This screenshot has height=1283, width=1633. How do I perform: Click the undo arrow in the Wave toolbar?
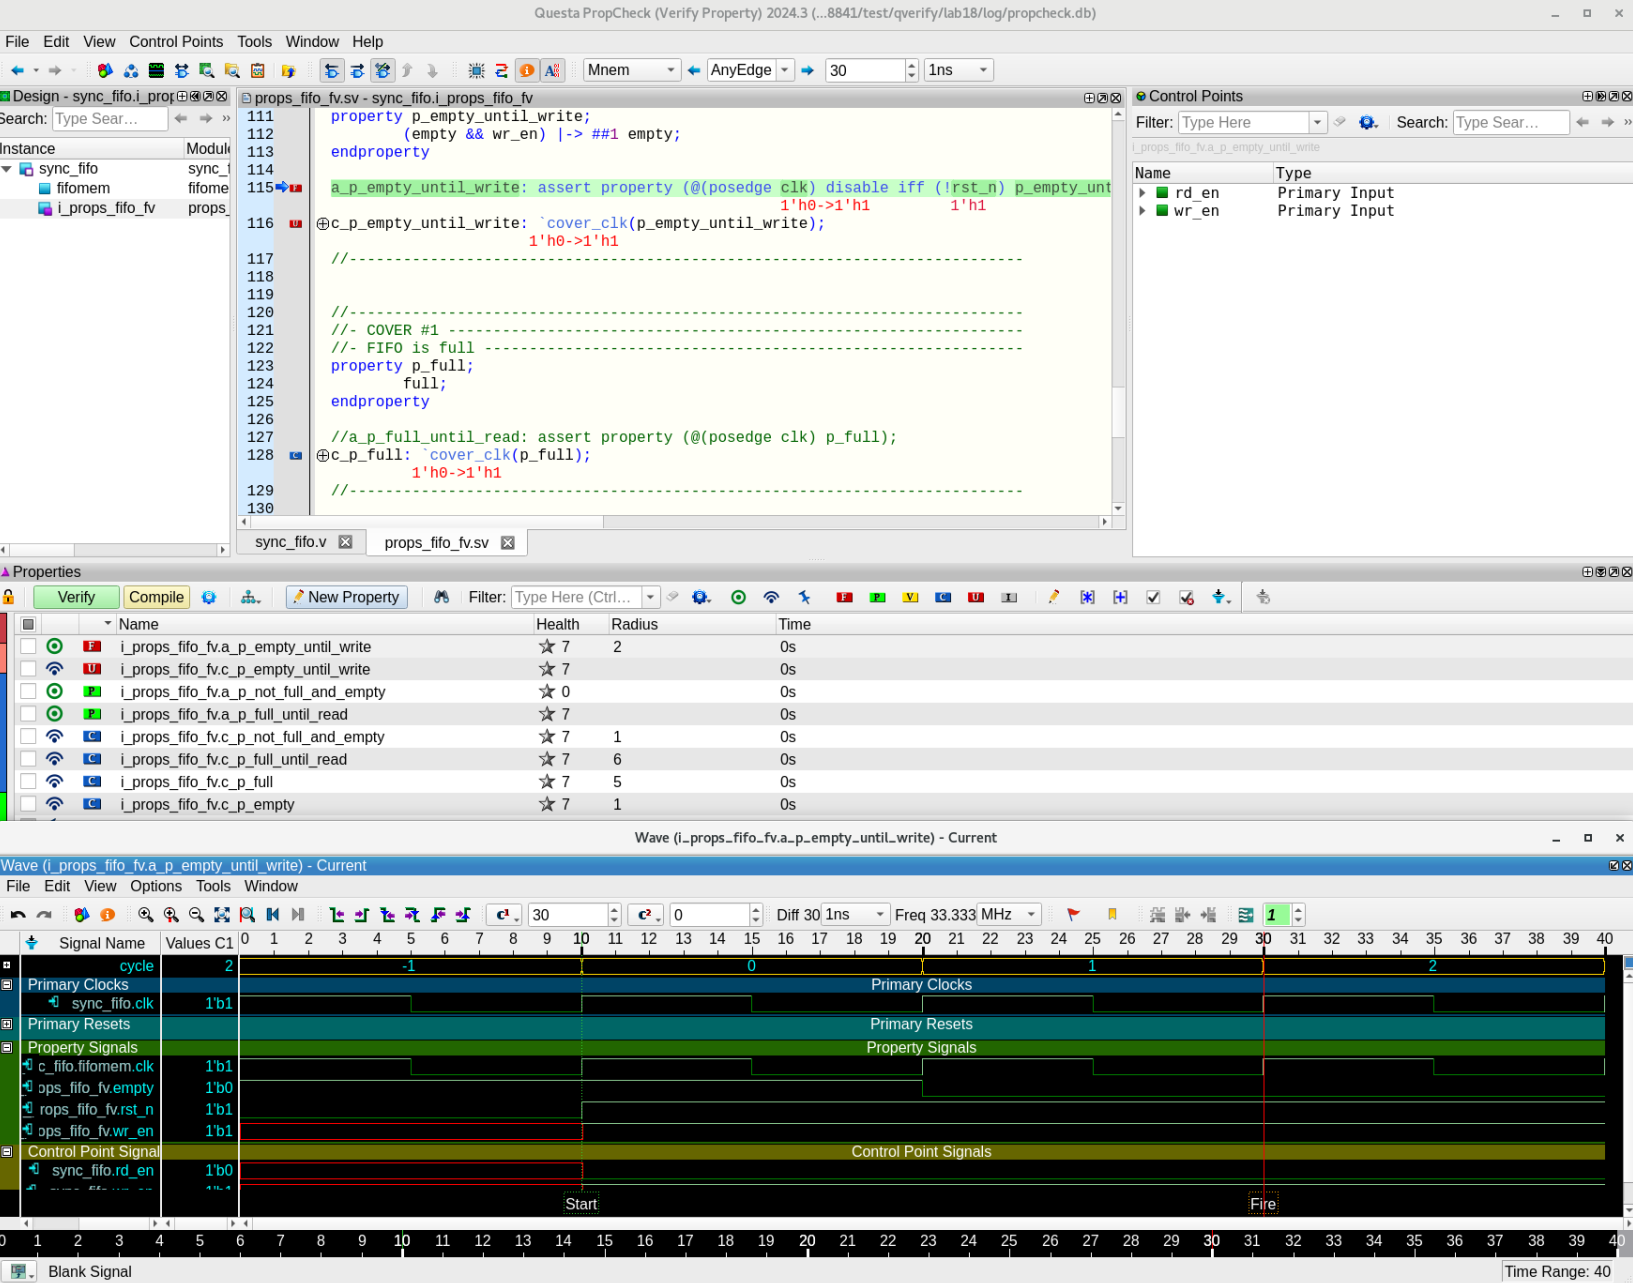[x=18, y=915]
